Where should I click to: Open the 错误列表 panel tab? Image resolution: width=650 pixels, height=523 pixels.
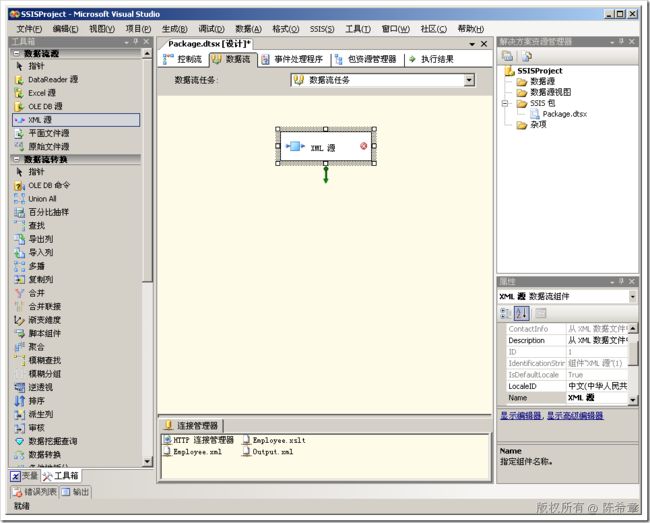[35, 492]
